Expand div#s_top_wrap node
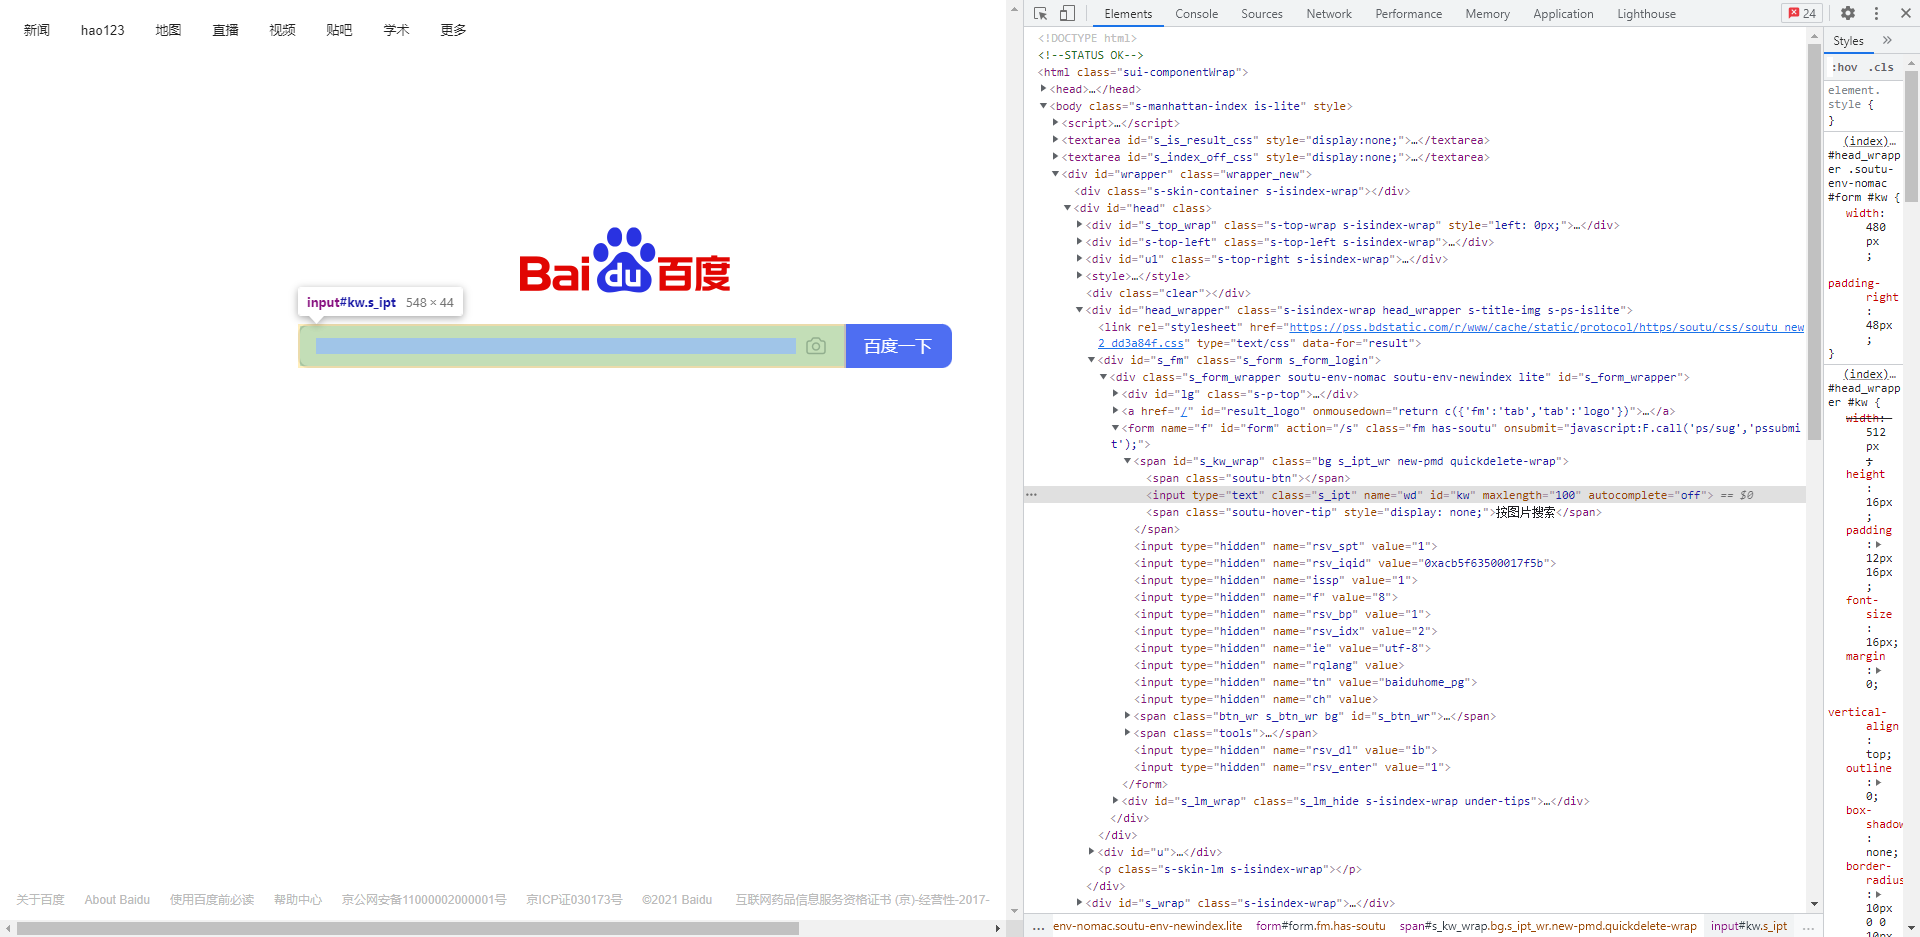Screen dimensions: 1920x937 (x=1079, y=225)
